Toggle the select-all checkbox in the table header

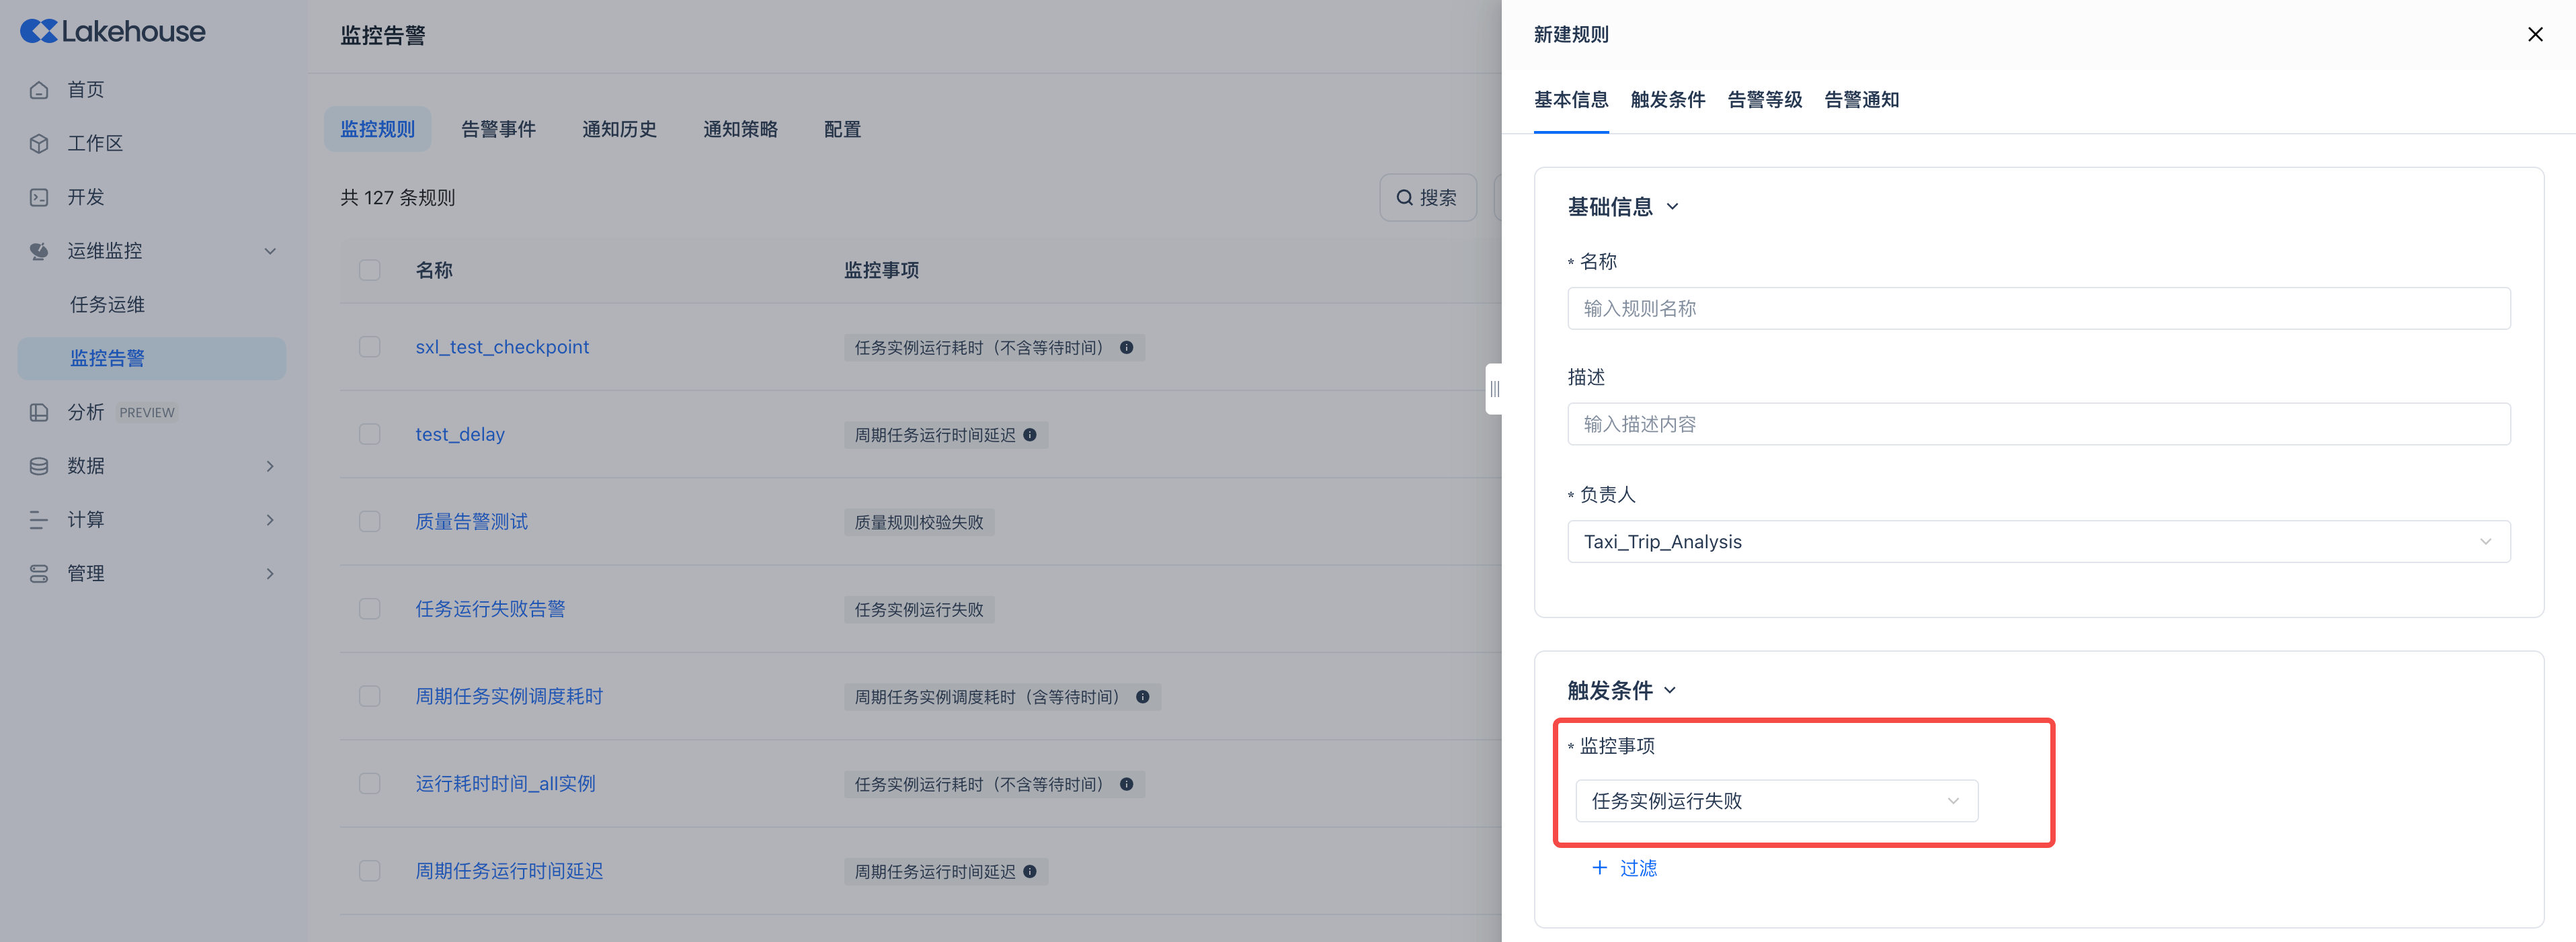pyautogui.click(x=370, y=270)
